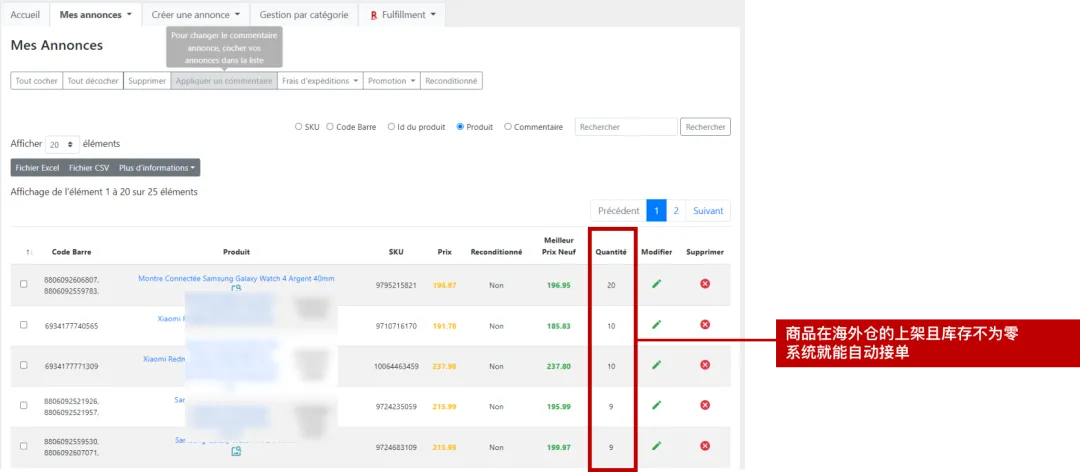1080x472 pixels.
Task: Expand the Frais d'expéditions dropdown
Action: click(320, 81)
